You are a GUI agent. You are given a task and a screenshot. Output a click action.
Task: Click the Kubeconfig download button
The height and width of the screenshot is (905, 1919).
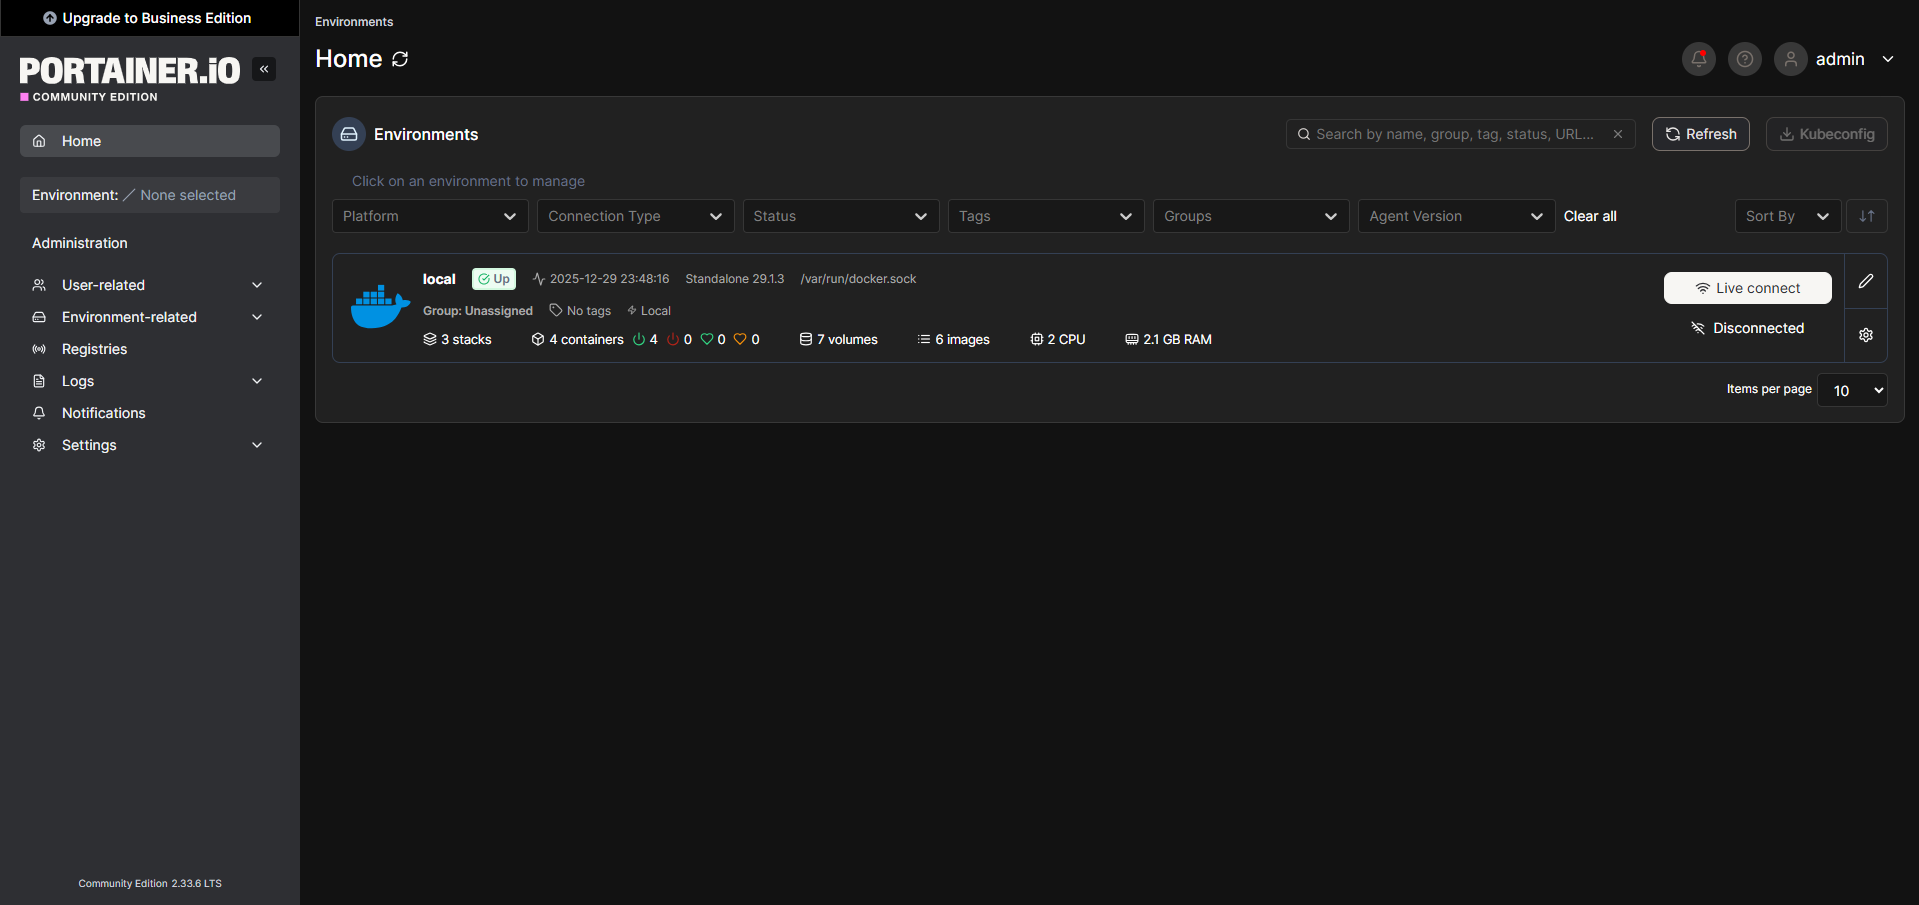point(1826,134)
